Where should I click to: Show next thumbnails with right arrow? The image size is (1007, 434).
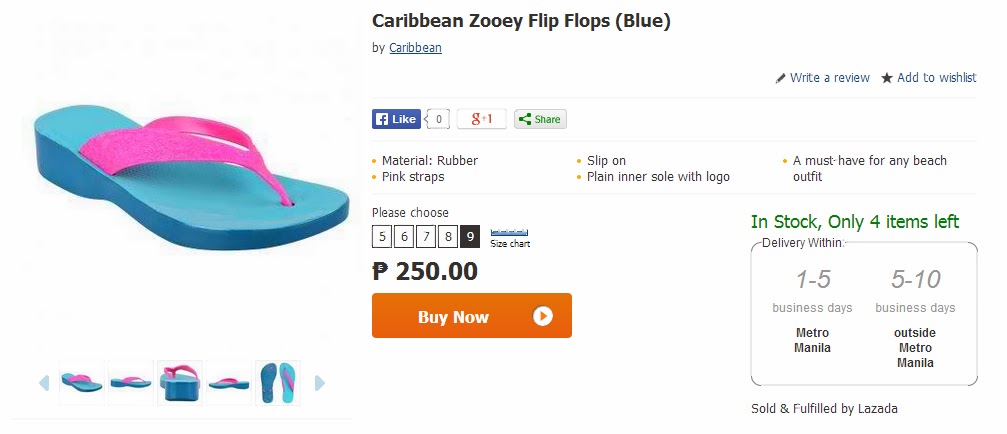pyautogui.click(x=320, y=383)
